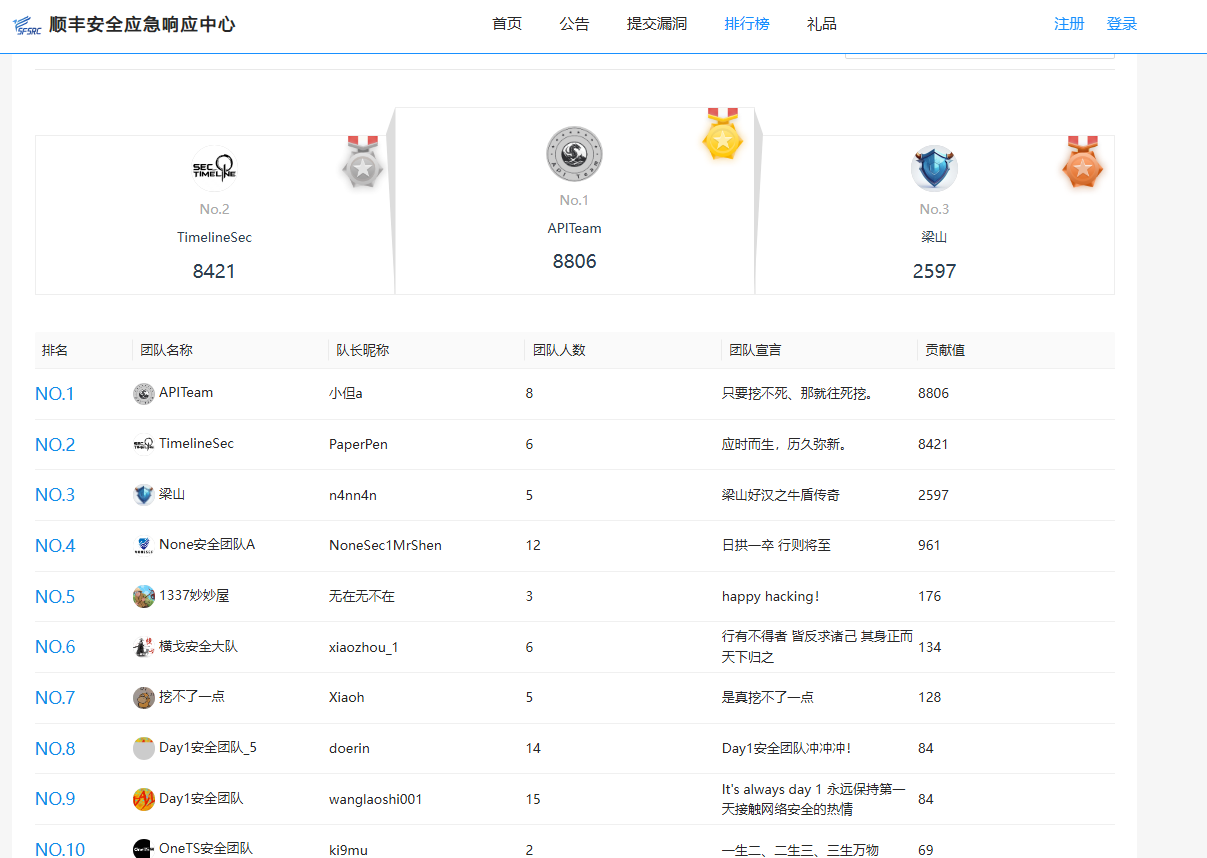Click the 团队名称 column header
This screenshot has width=1207, height=858.
point(166,350)
